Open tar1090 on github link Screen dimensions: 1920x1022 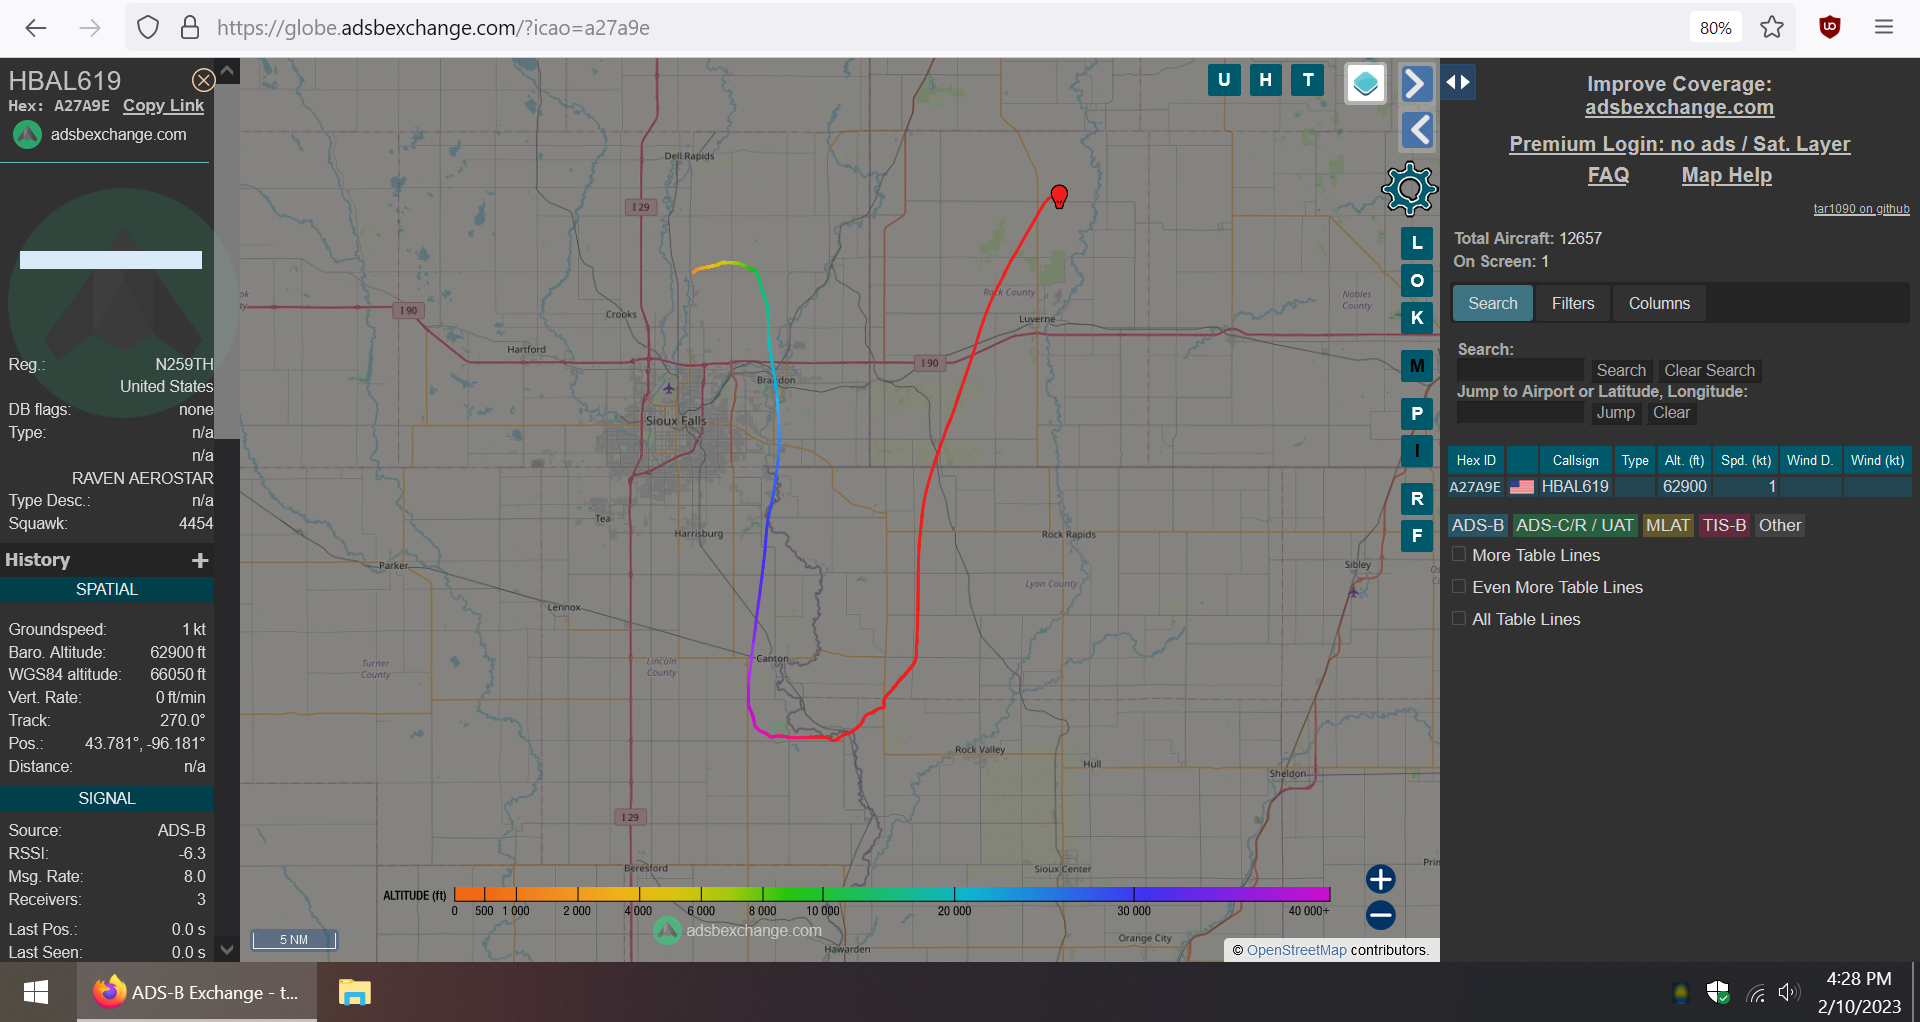(x=1861, y=209)
